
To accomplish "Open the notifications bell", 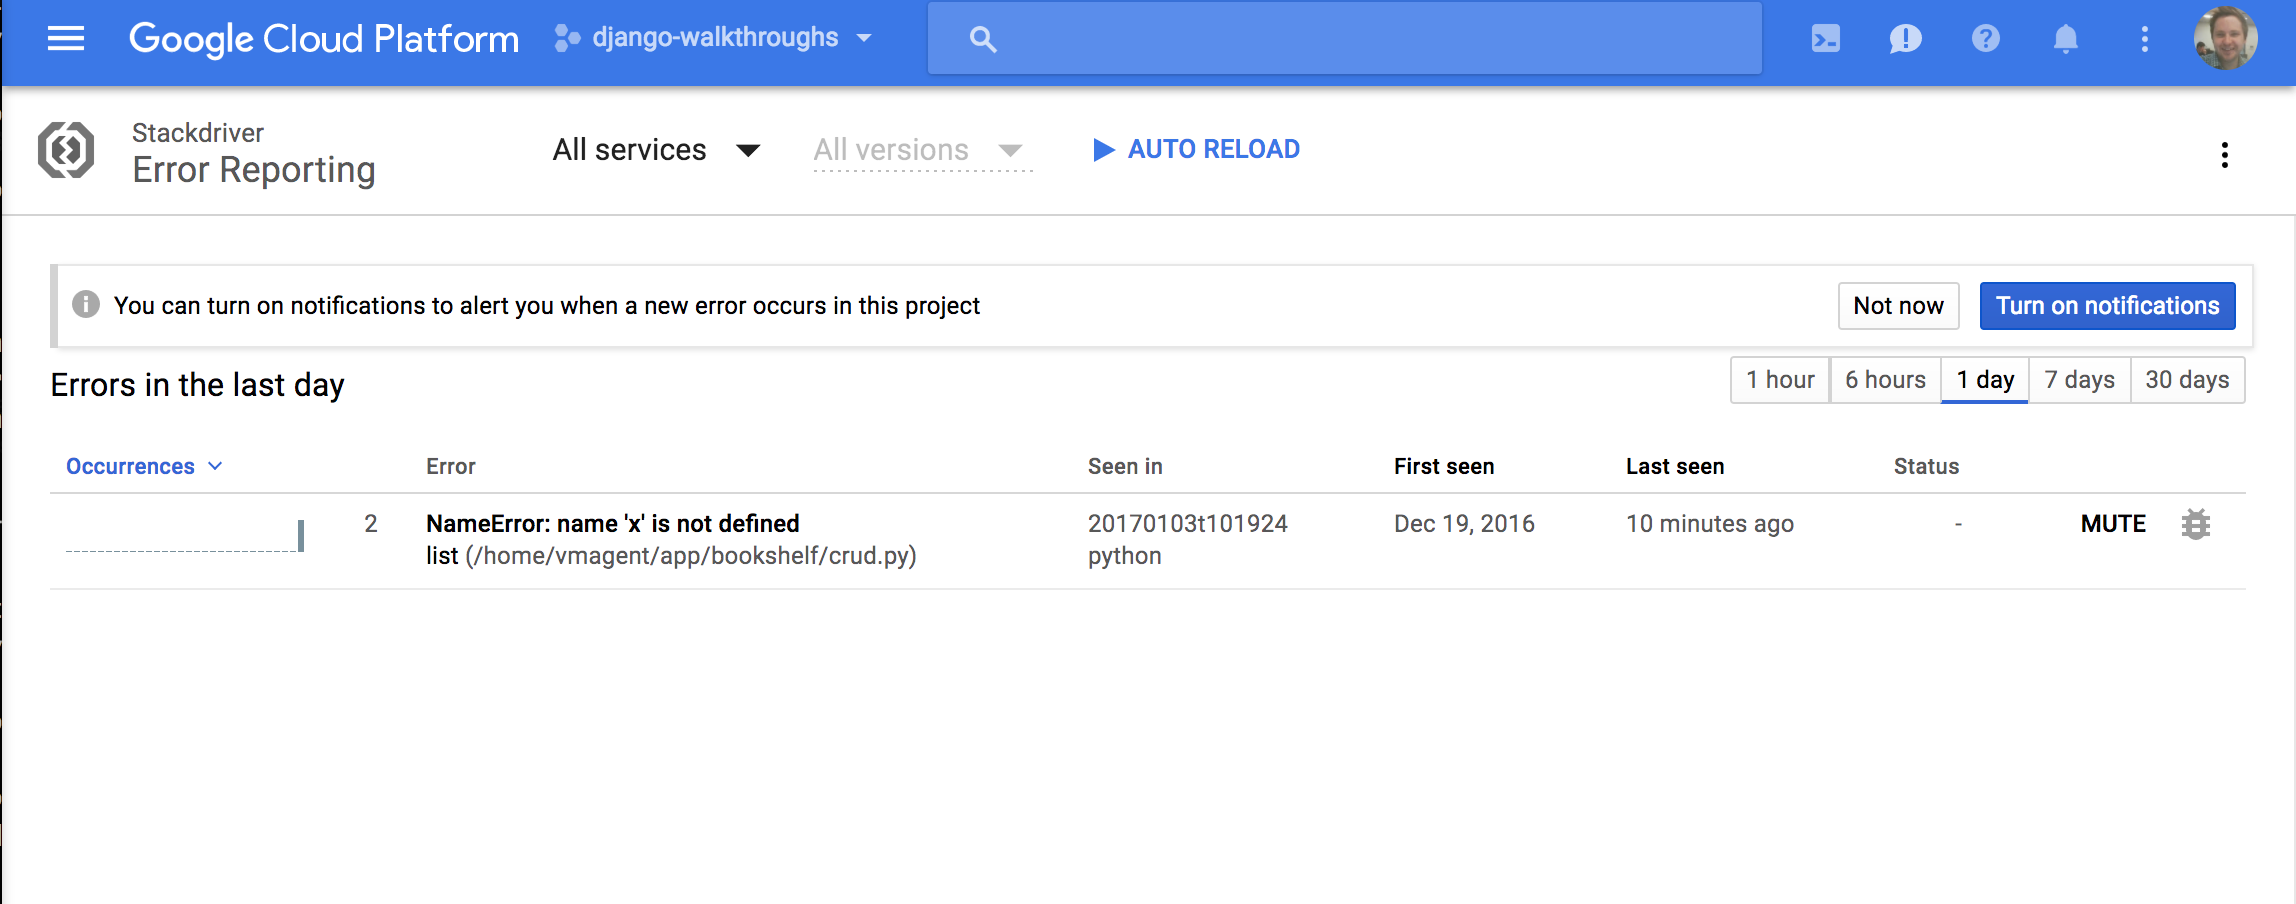I will click(2065, 39).
